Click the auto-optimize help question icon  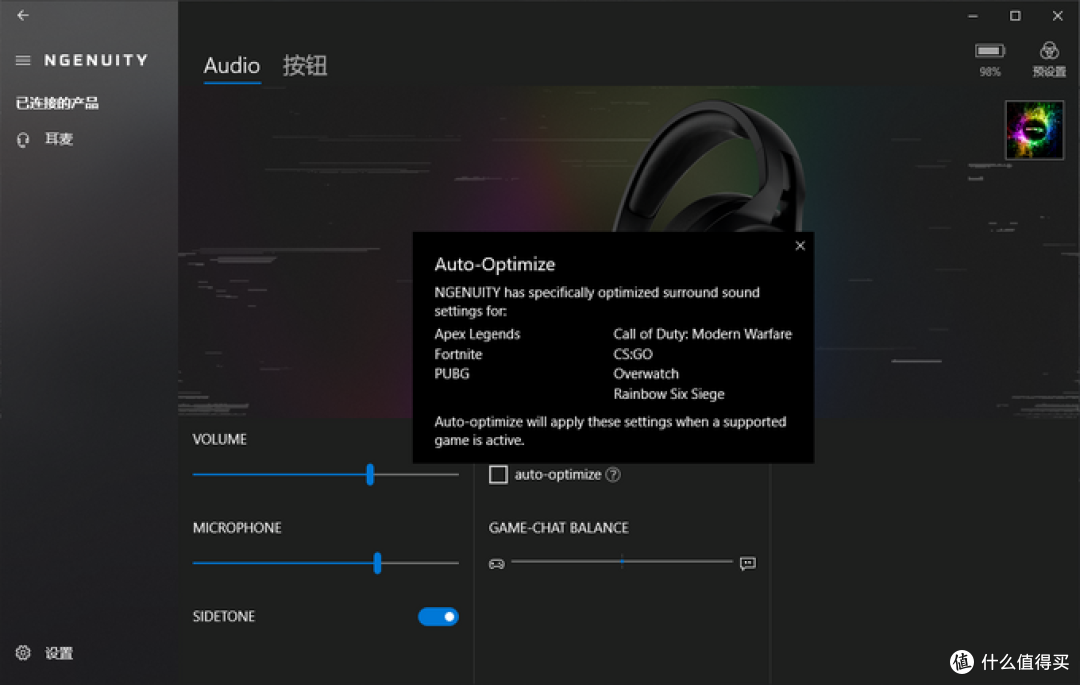tap(613, 474)
